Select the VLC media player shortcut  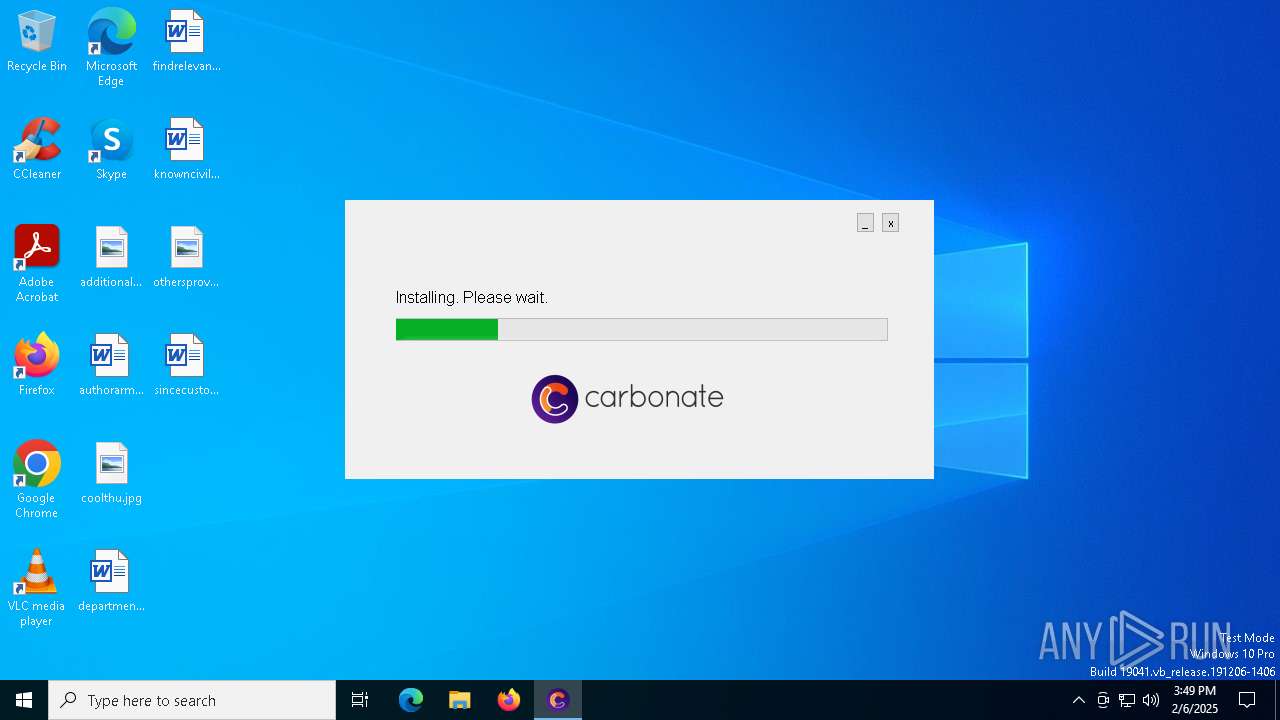[x=37, y=588]
